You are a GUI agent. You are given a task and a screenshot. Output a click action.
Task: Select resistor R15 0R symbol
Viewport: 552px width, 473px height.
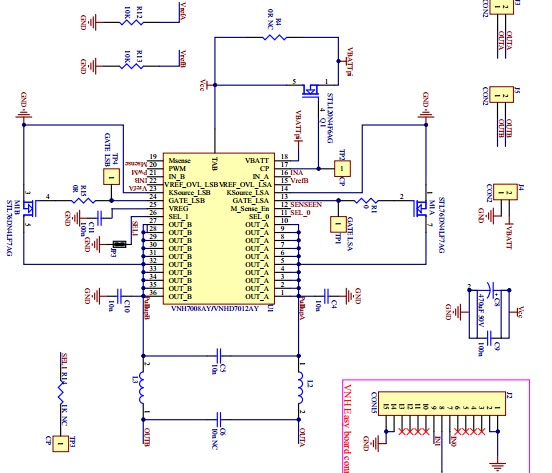(x=83, y=201)
